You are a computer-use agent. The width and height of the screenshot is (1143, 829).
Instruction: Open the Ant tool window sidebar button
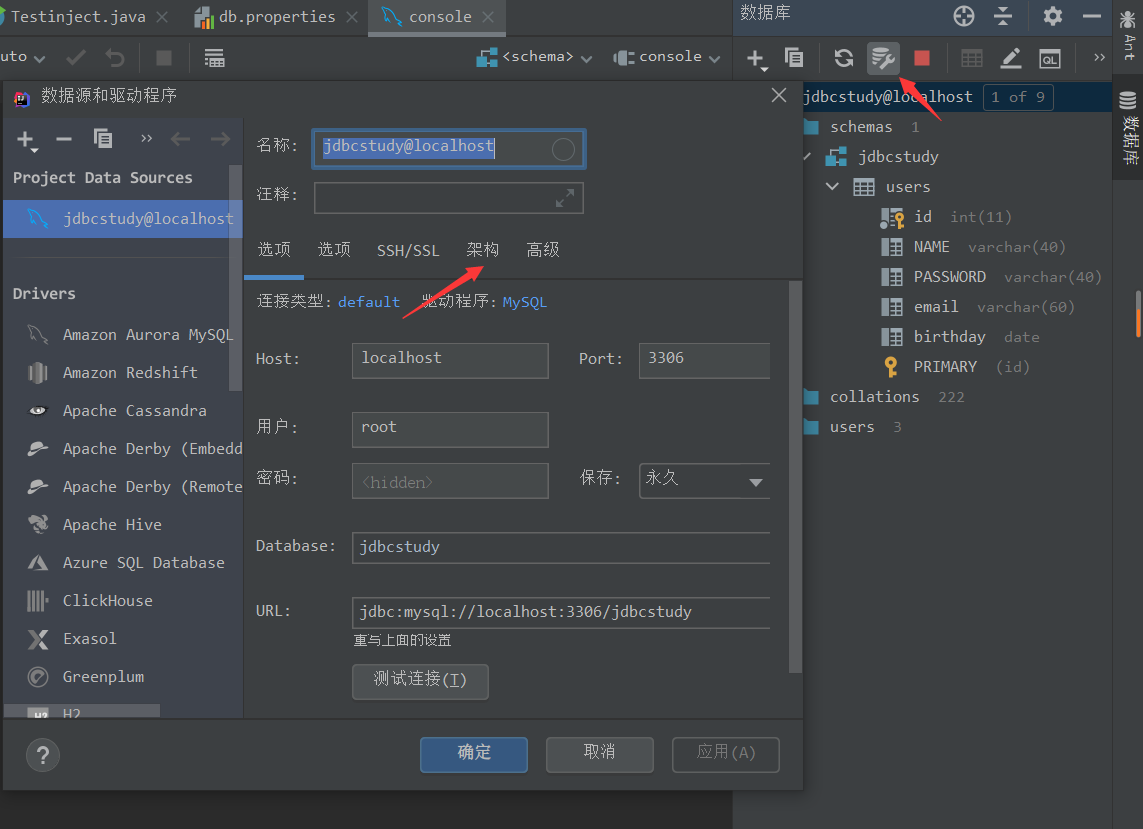[x=1128, y=36]
